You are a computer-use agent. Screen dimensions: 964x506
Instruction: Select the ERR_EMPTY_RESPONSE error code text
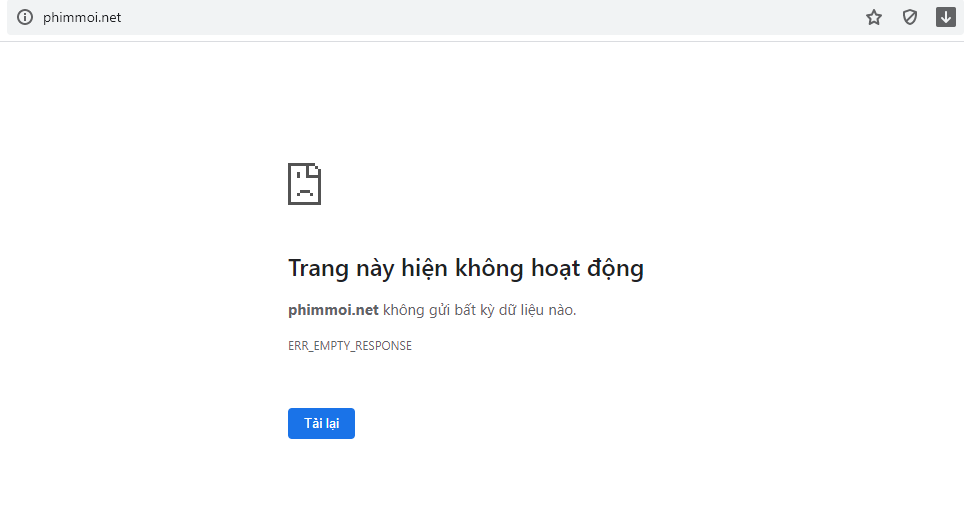[x=350, y=346]
